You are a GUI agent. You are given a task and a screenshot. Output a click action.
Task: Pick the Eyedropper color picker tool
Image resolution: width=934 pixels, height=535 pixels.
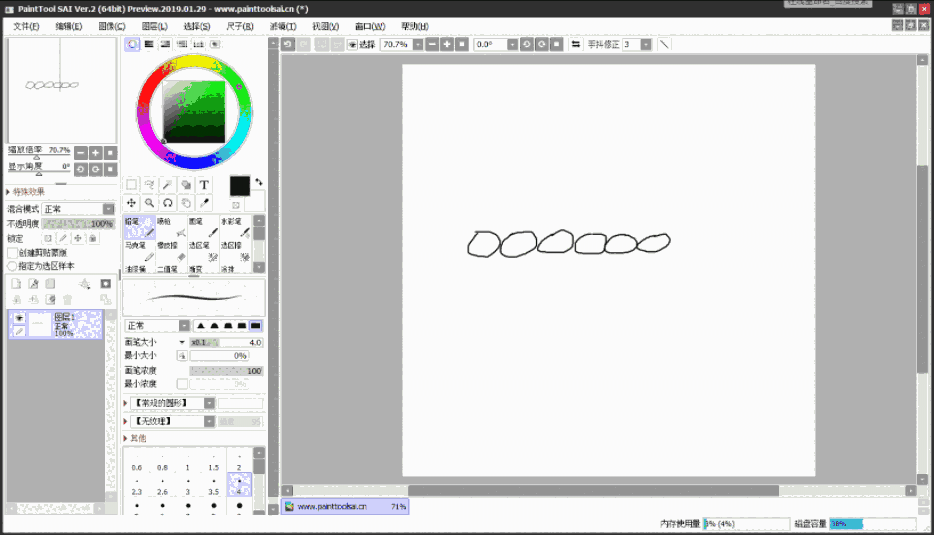[204, 203]
